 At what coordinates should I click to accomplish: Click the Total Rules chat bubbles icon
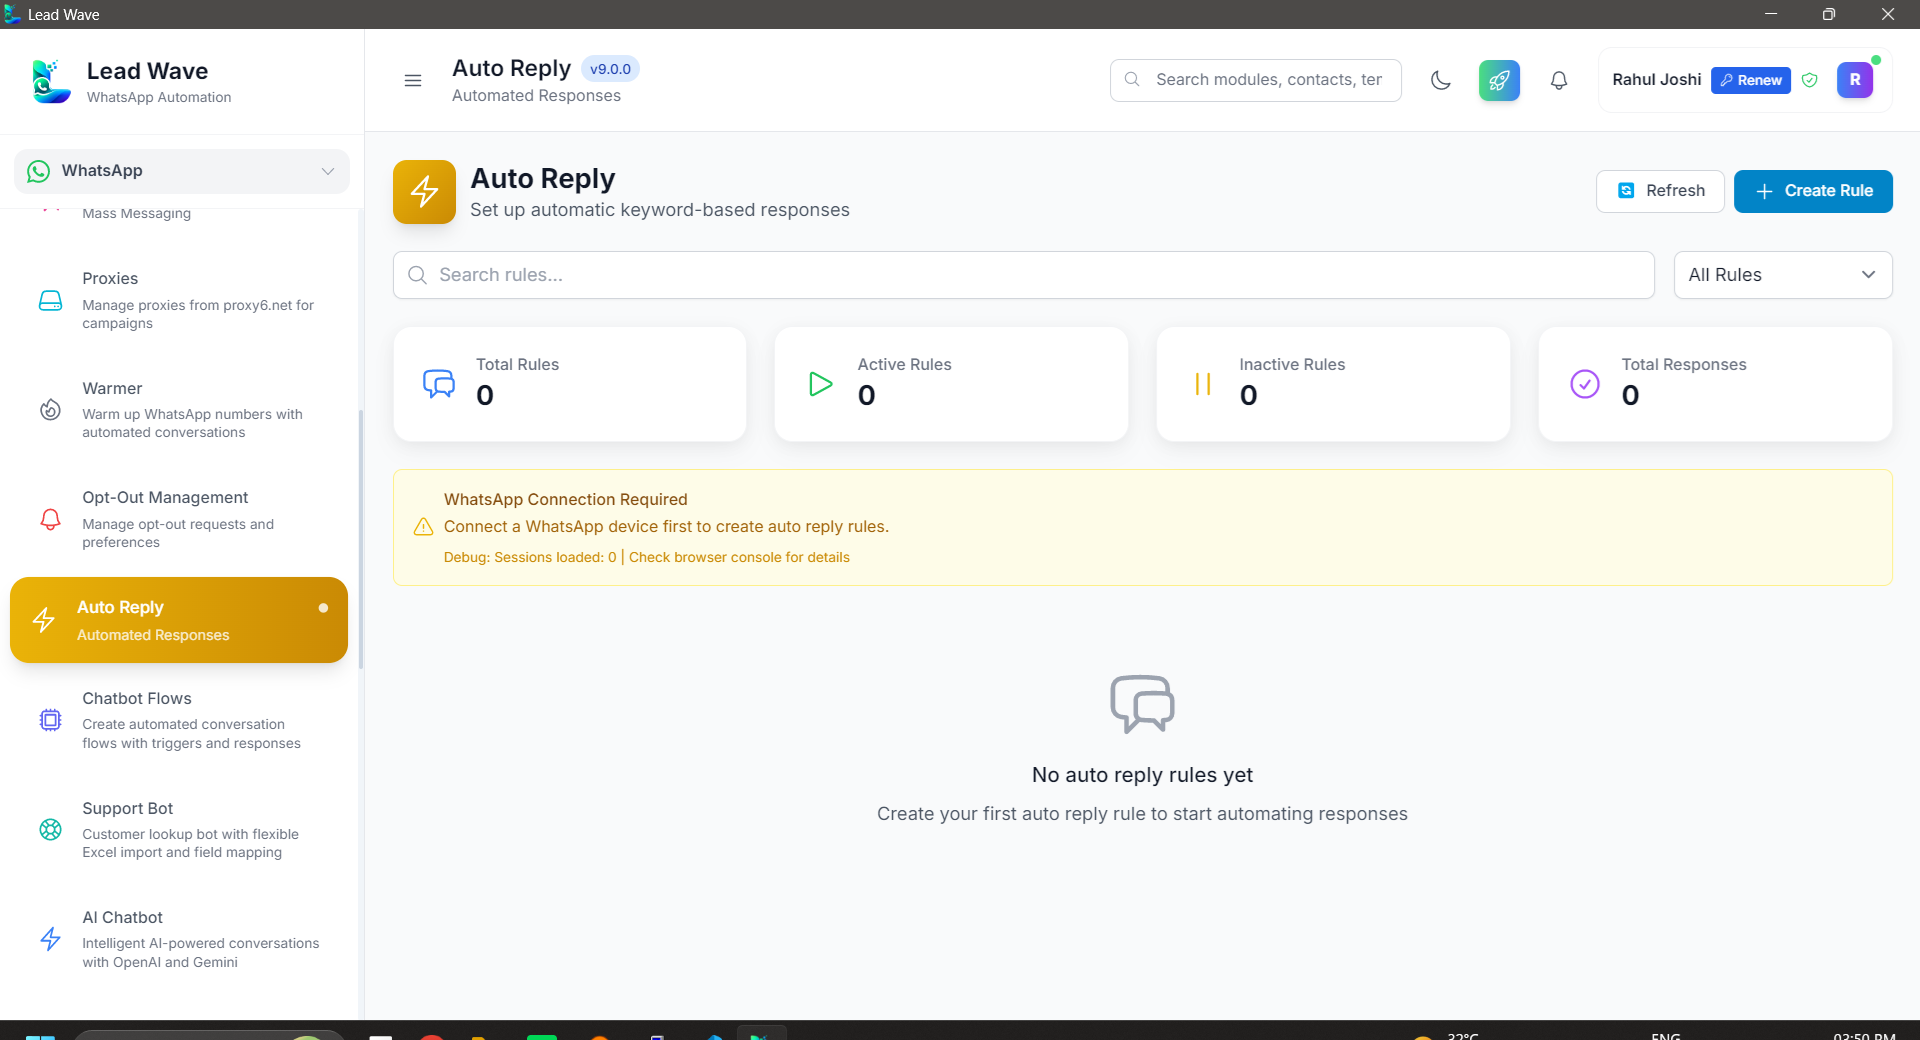click(439, 384)
